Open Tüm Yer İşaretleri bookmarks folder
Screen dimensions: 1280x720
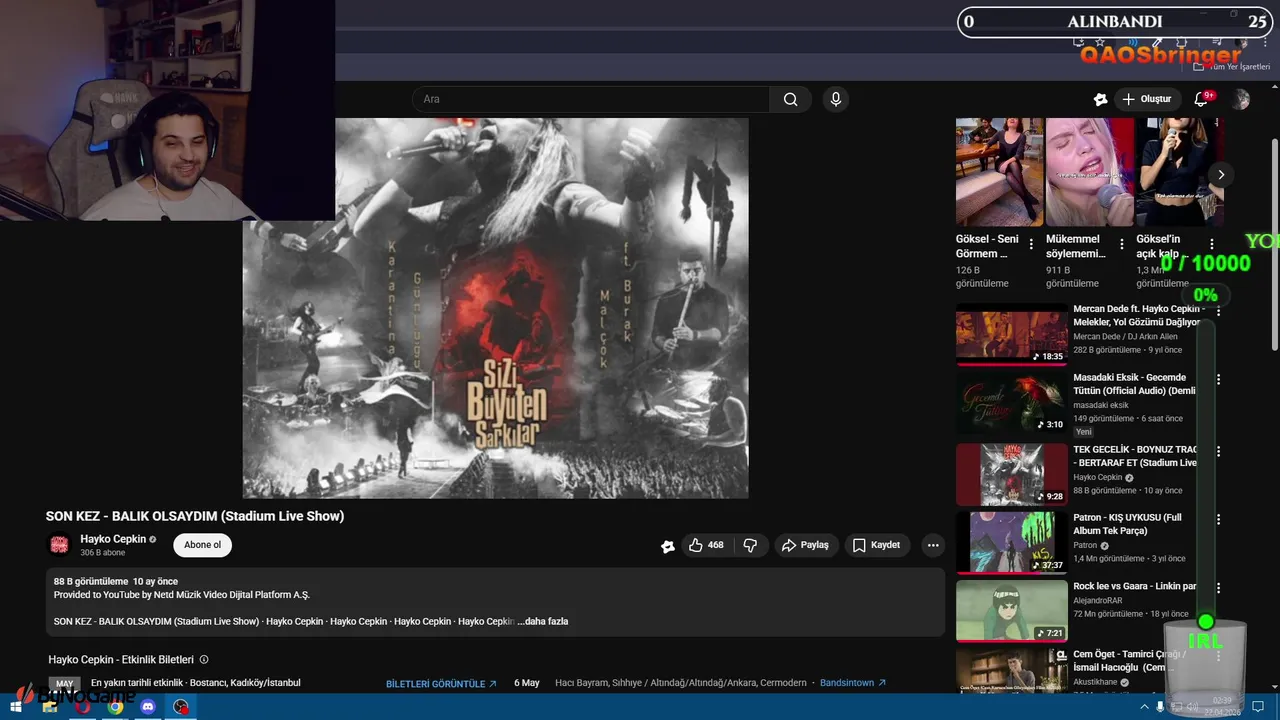coord(1232,66)
